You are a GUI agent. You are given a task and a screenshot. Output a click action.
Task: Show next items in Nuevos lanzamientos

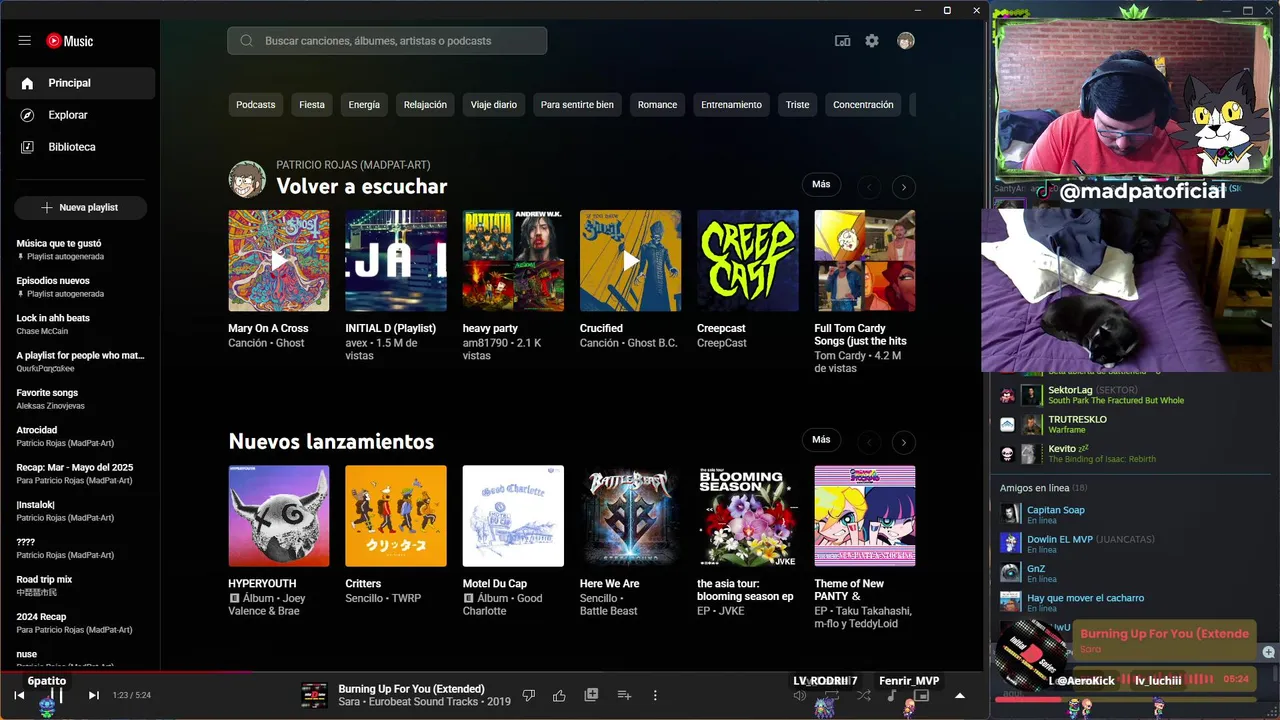click(904, 442)
